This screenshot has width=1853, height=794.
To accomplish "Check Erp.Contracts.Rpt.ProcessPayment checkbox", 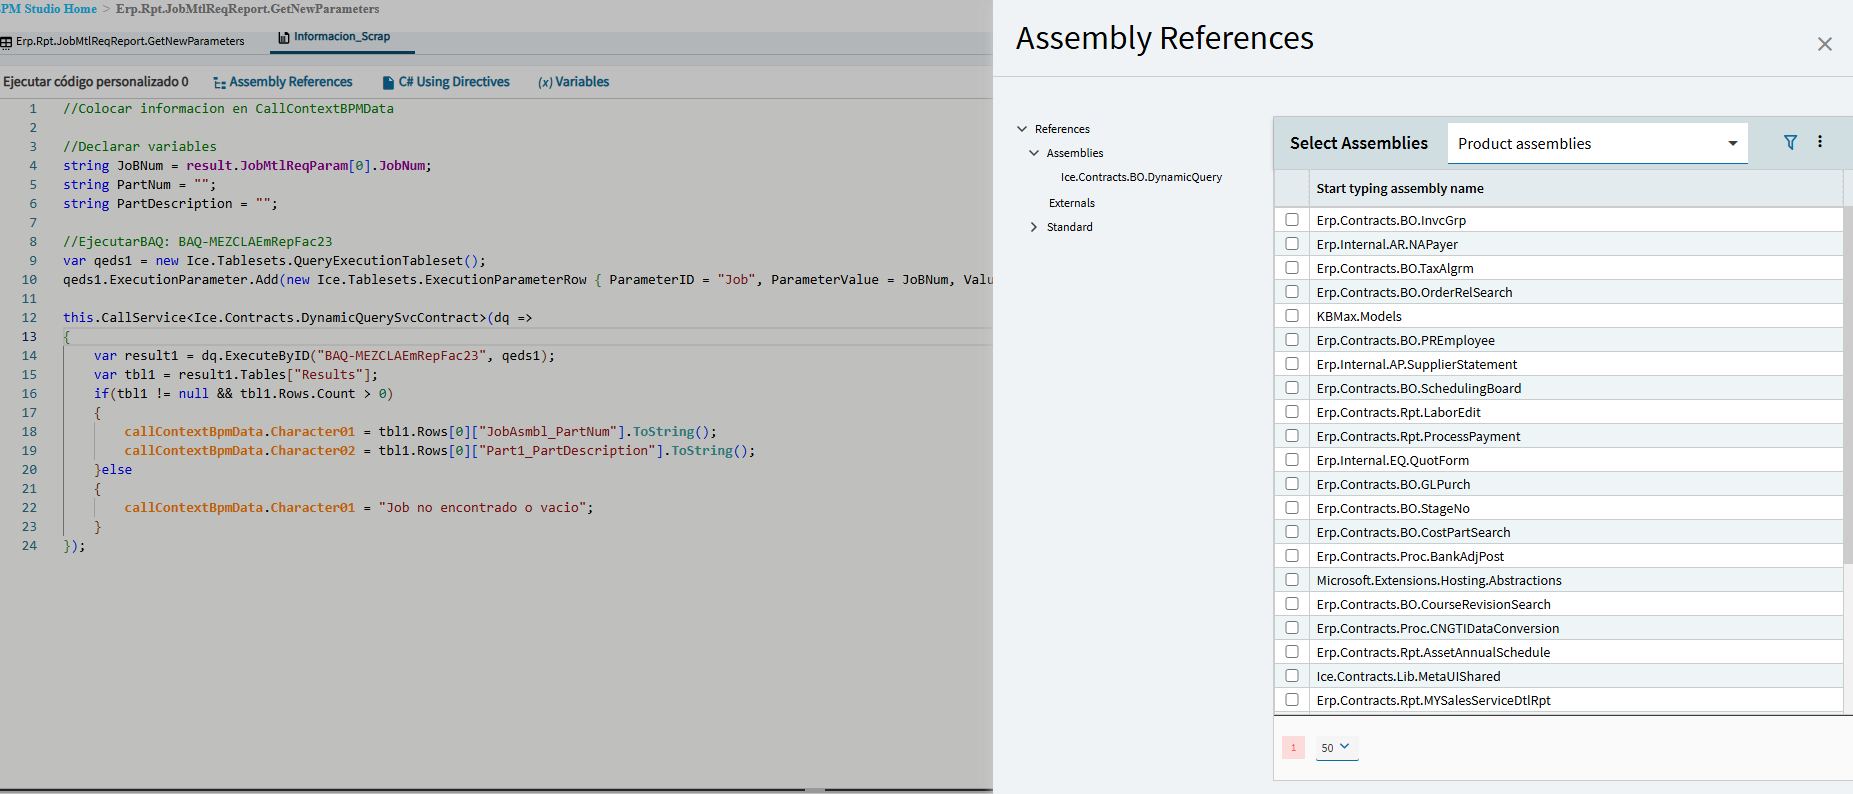I will (1292, 436).
